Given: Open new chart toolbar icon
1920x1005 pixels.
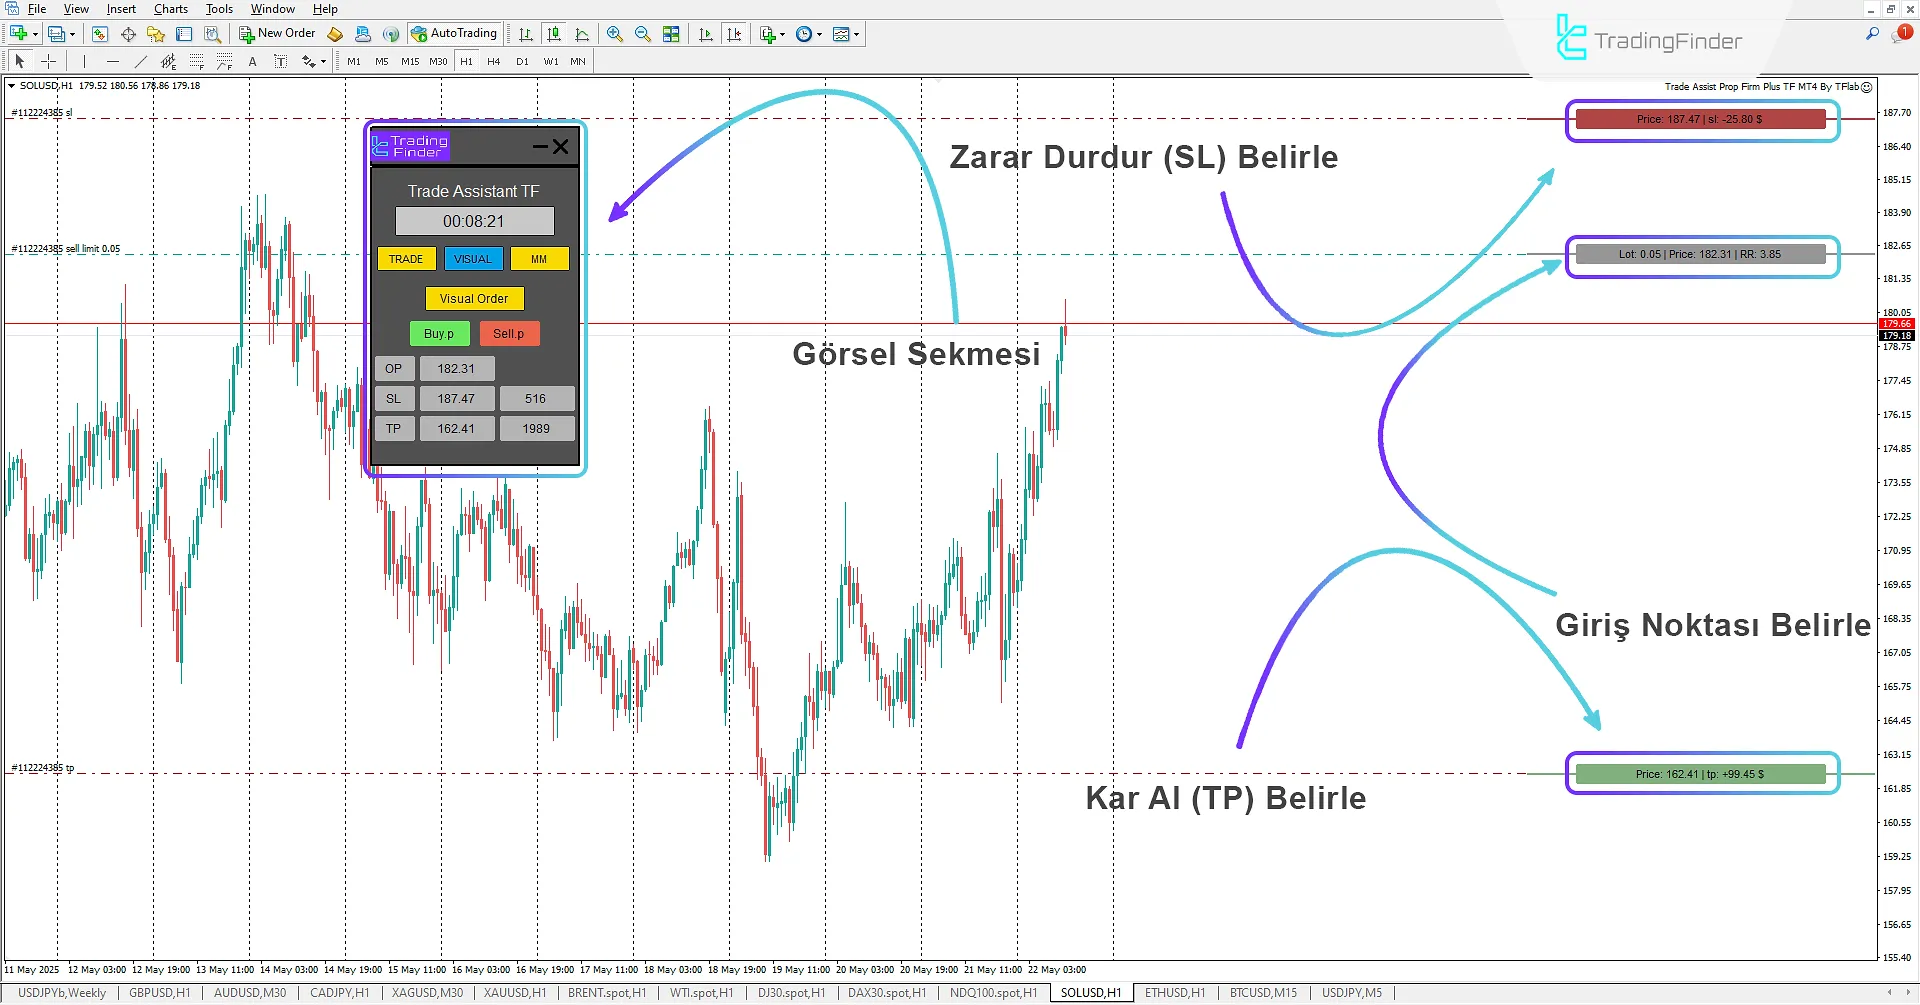Looking at the screenshot, I should (19, 34).
